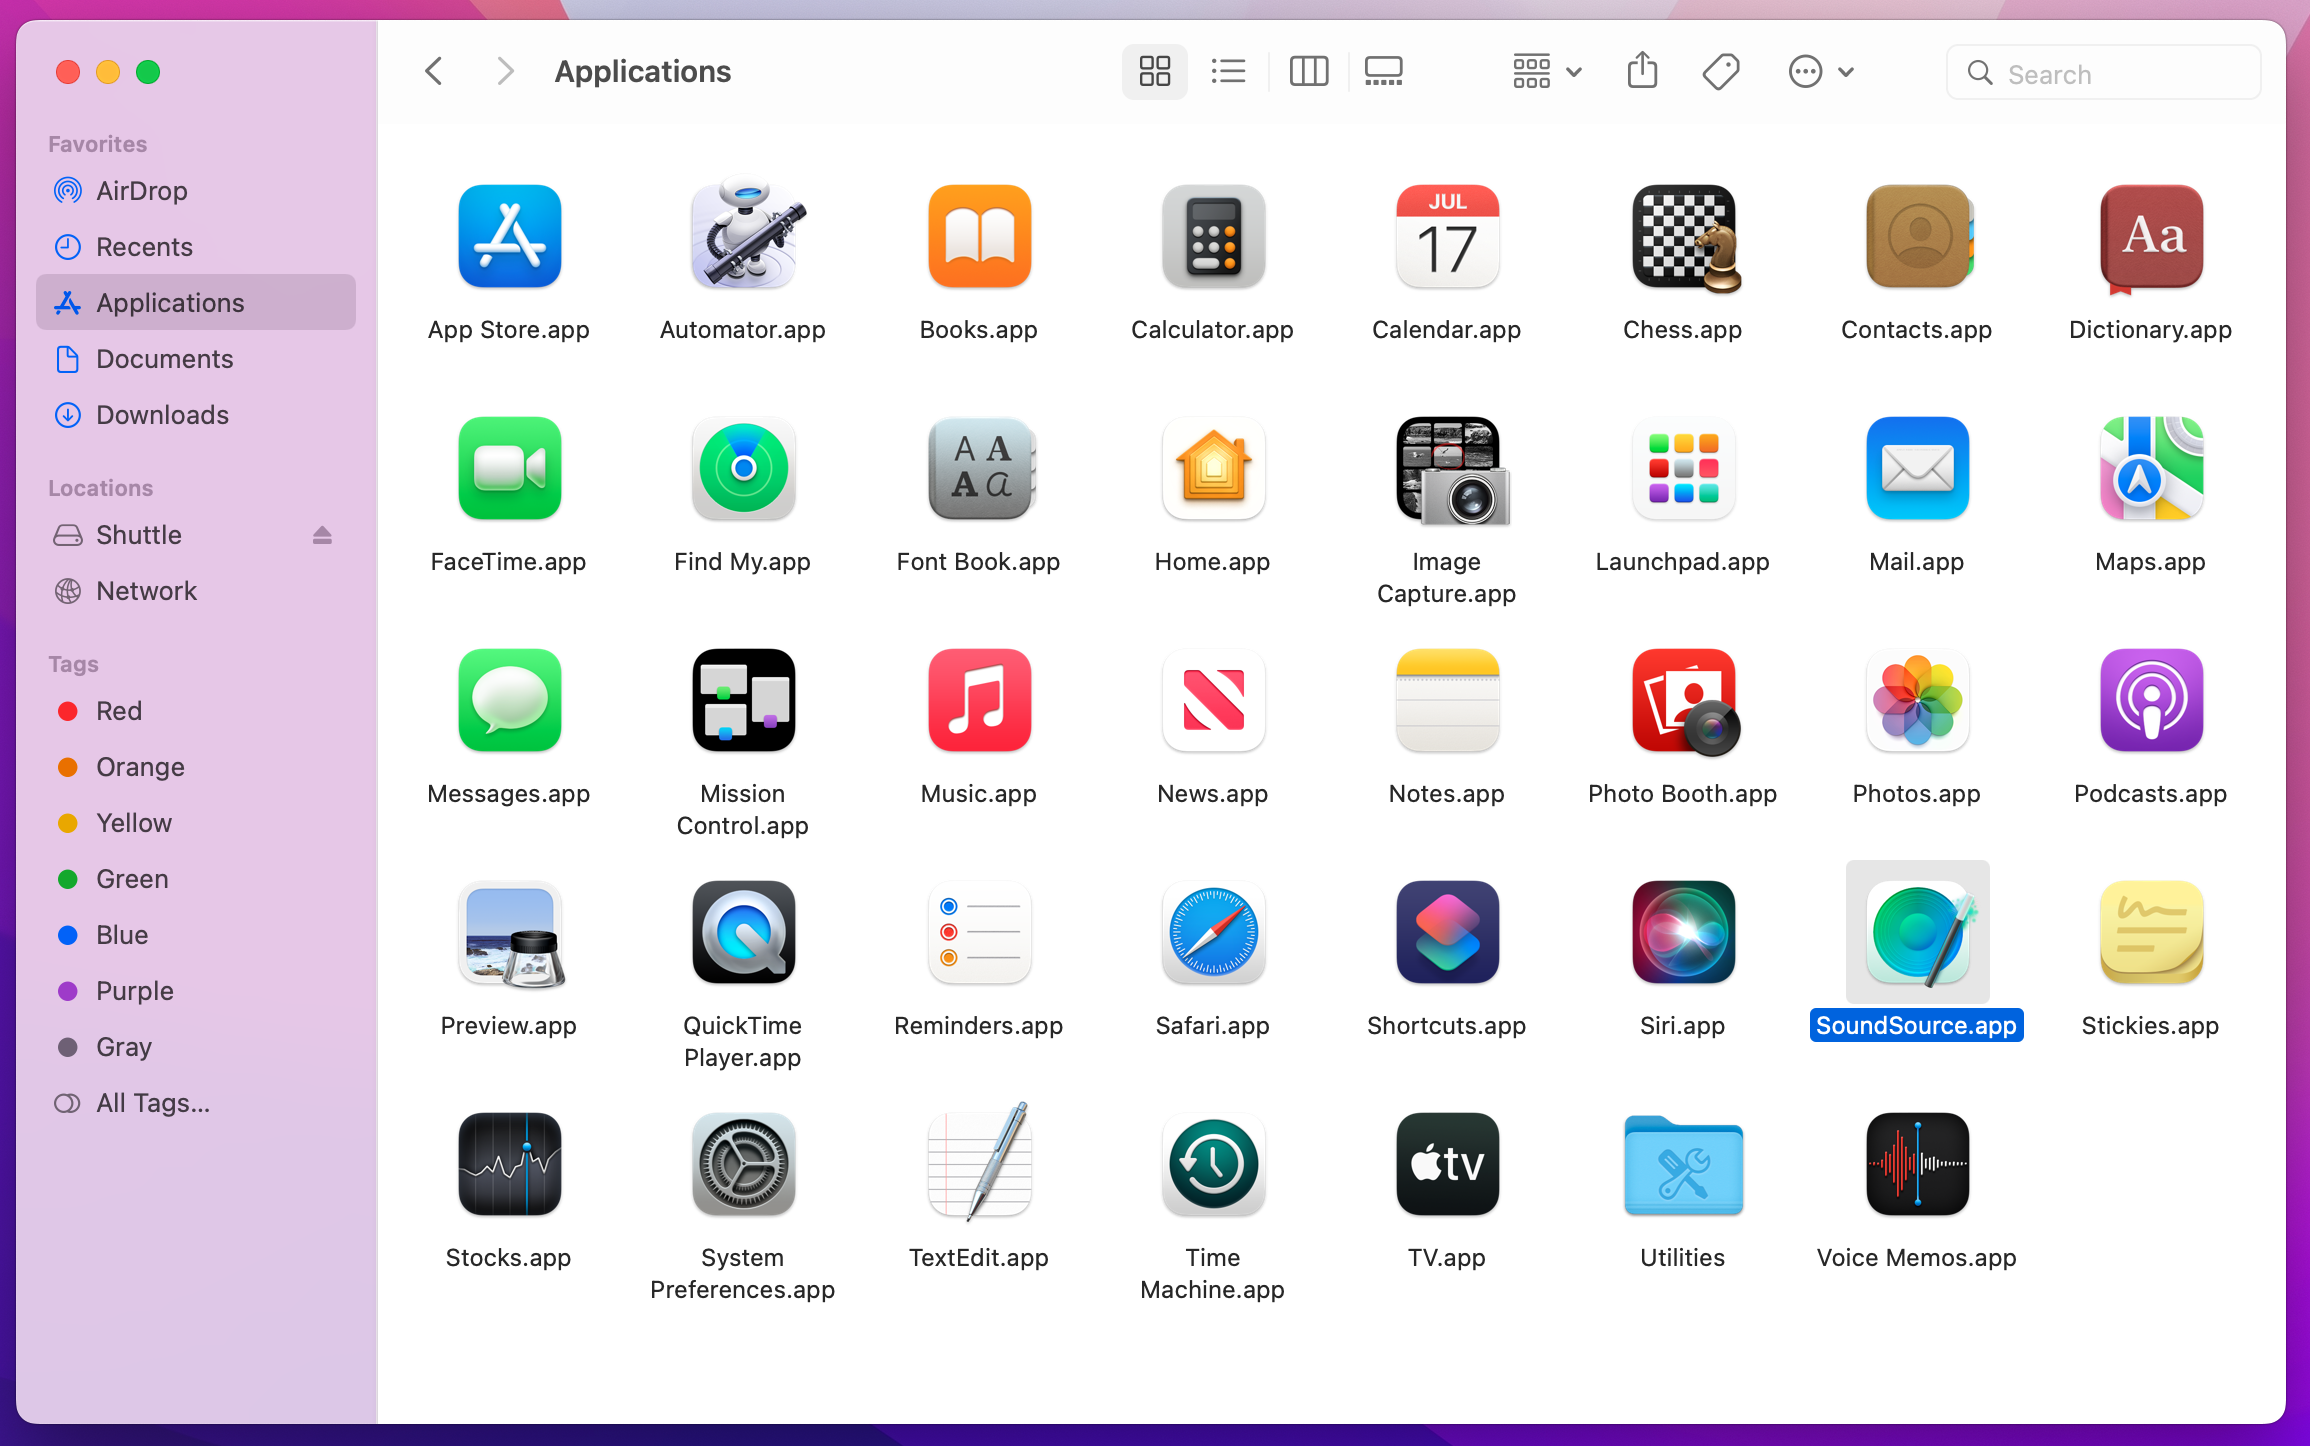2310x1446 pixels.
Task: Select the Shortcuts app icon
Action: tap(1447, 932)
